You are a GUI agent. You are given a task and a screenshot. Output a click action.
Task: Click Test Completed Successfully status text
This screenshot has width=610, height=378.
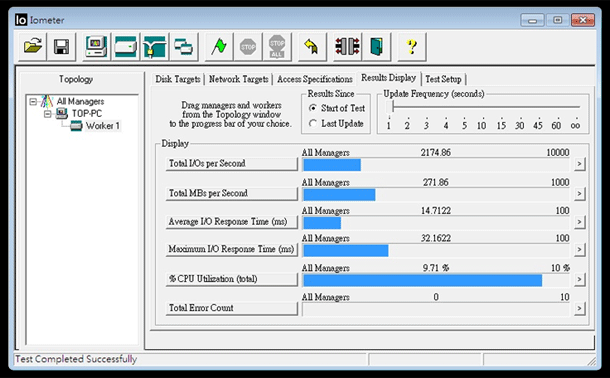click(76, 359)
